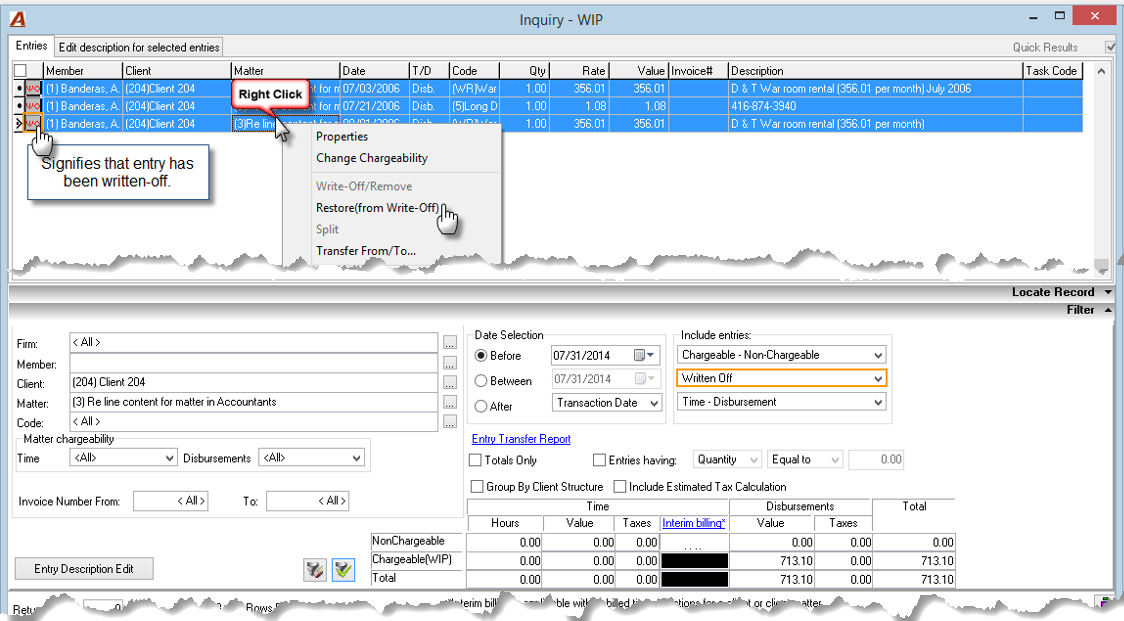Check Group By Client Structure
Screen dimensions: 1124x621
[476, 486]
